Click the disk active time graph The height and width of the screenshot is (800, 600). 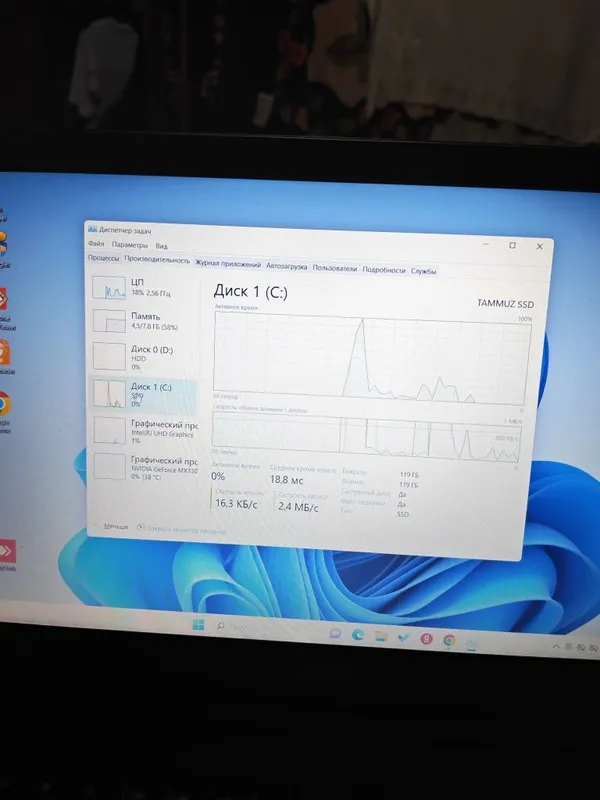point(372,359)
